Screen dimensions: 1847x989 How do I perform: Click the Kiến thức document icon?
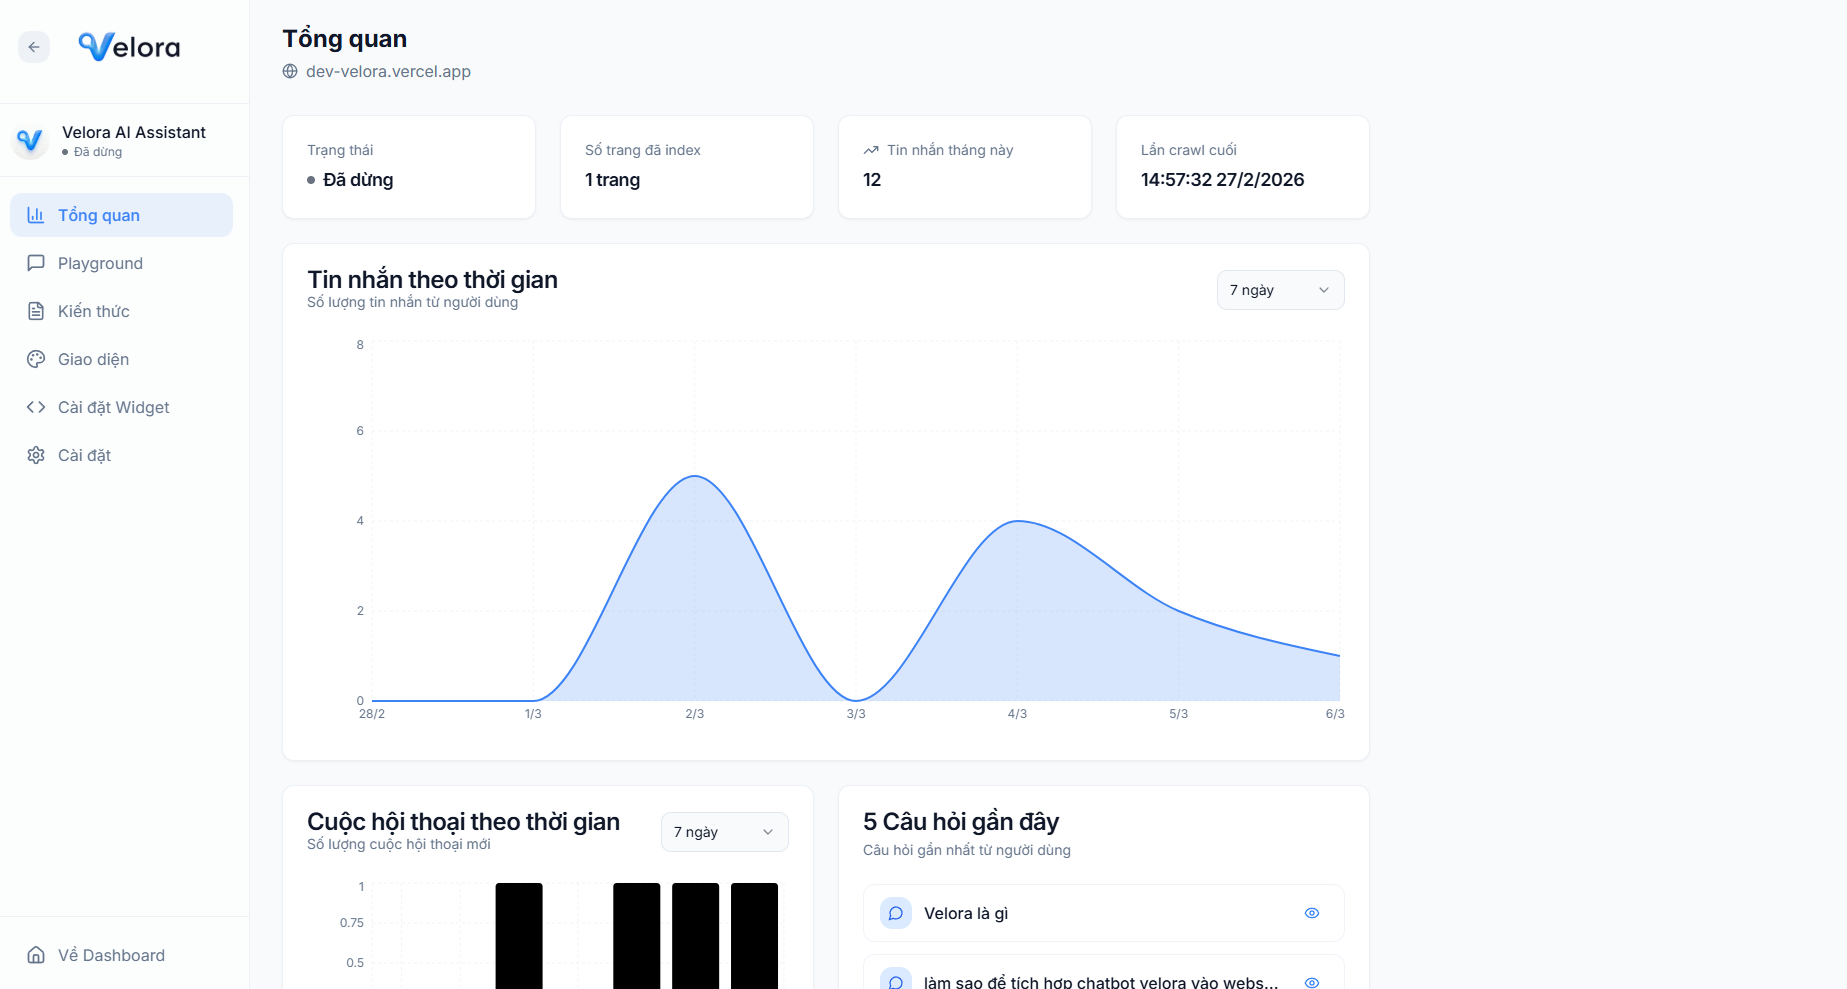tap(36, 311)
